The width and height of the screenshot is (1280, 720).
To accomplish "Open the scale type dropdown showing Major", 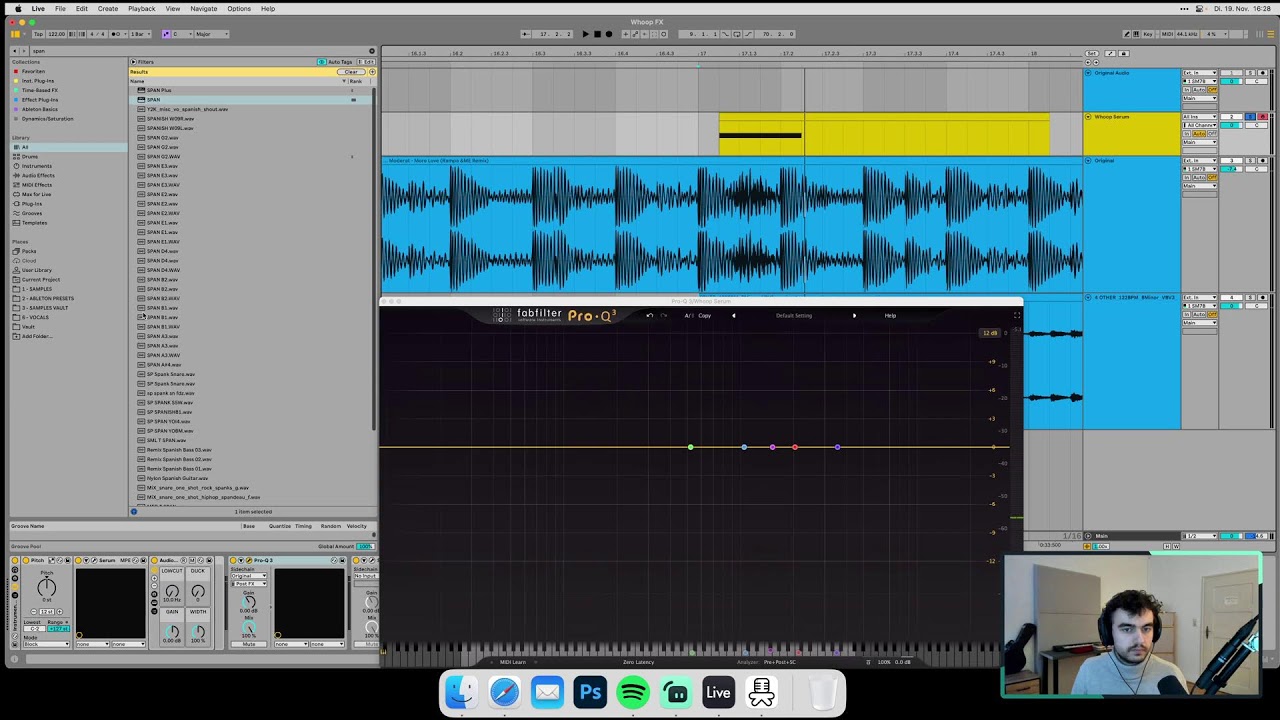I will (212, 34).
